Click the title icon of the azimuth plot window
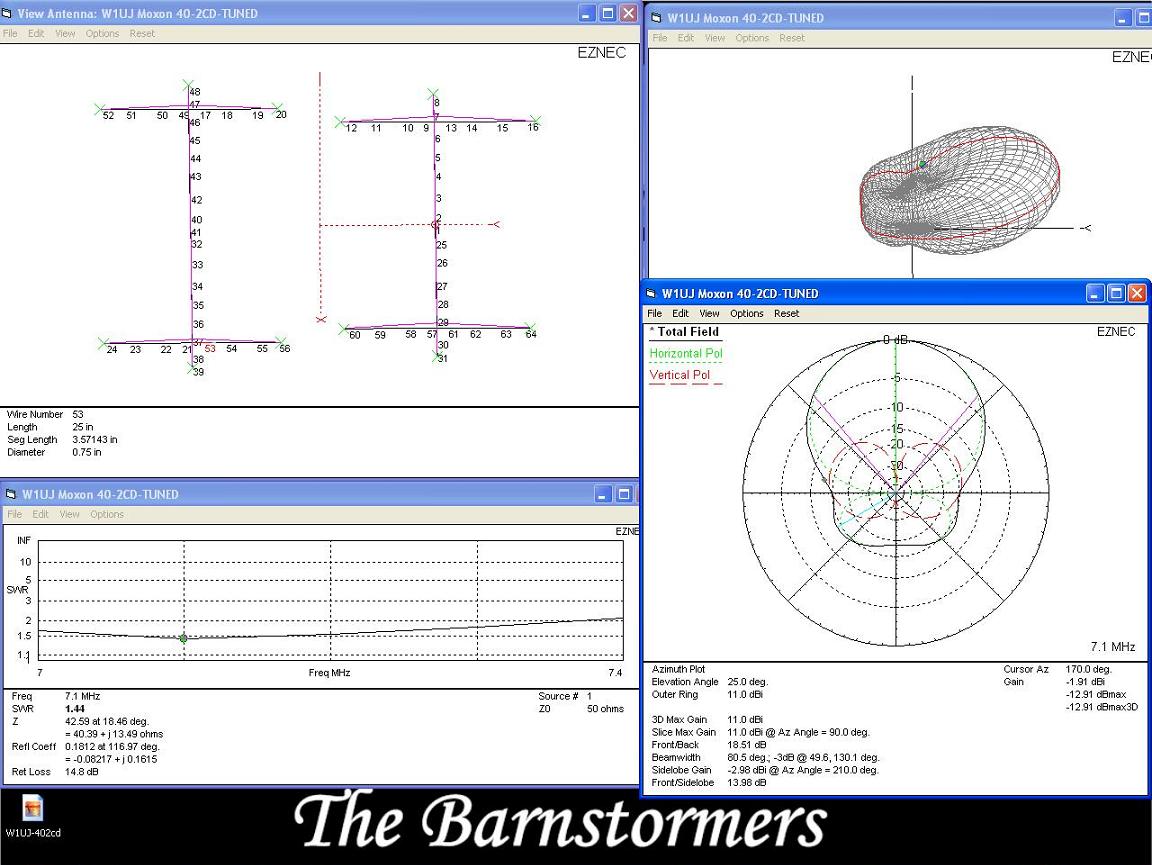This screenshot has height=865, width=1152. pos(650,293)
